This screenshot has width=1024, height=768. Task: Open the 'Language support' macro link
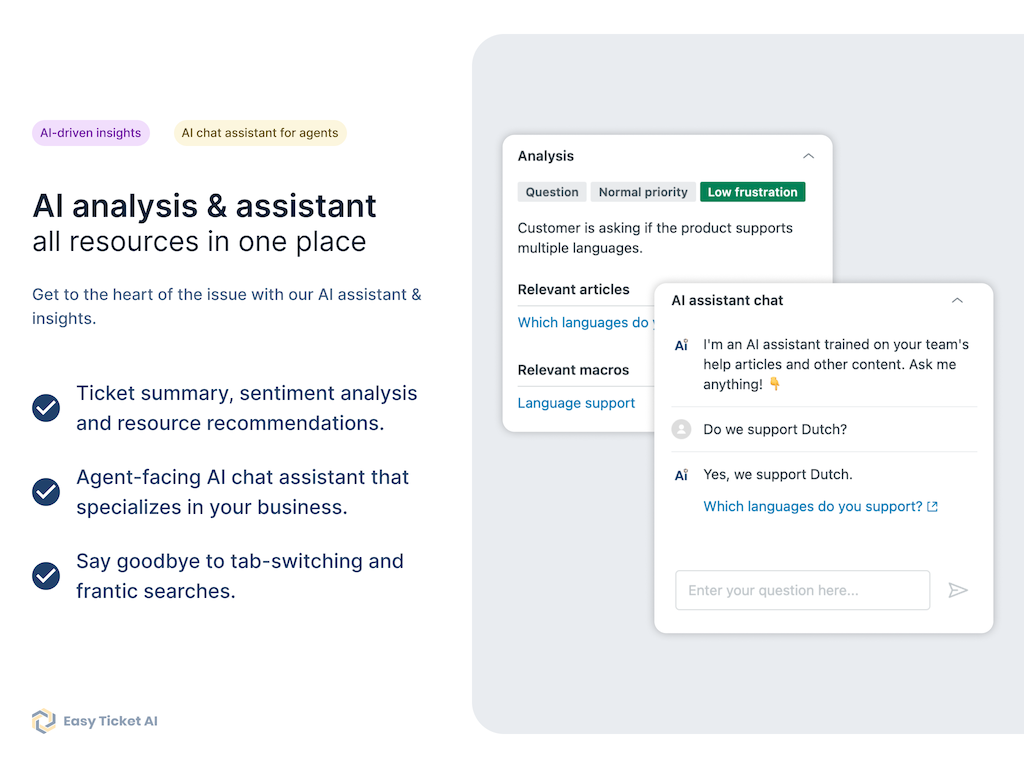tap(576, 403)
